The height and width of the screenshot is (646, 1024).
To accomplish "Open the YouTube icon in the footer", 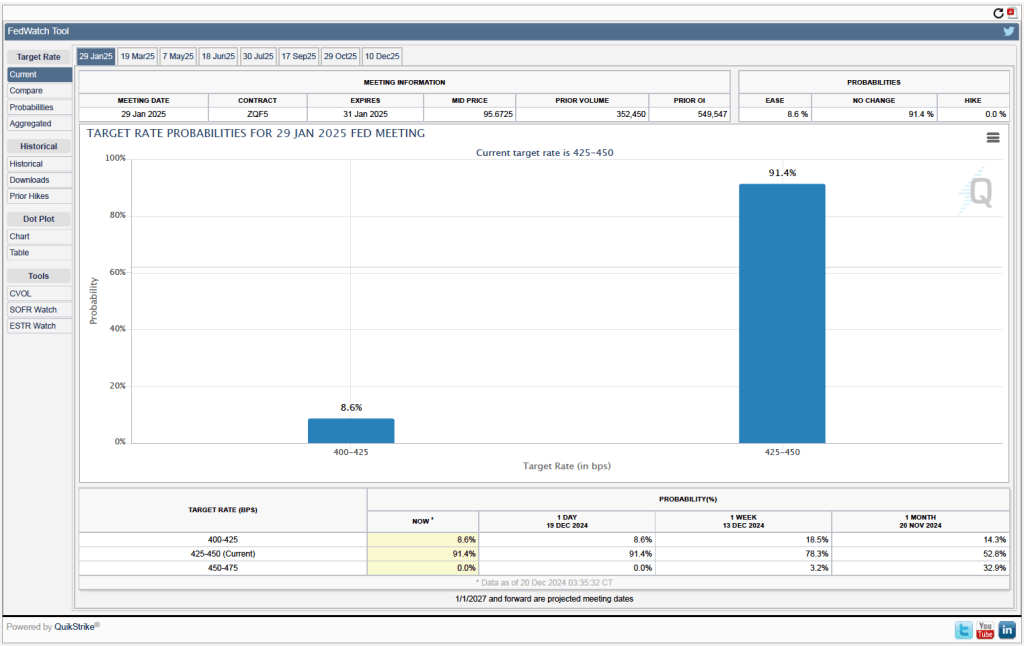I will [x=985, y=630].
